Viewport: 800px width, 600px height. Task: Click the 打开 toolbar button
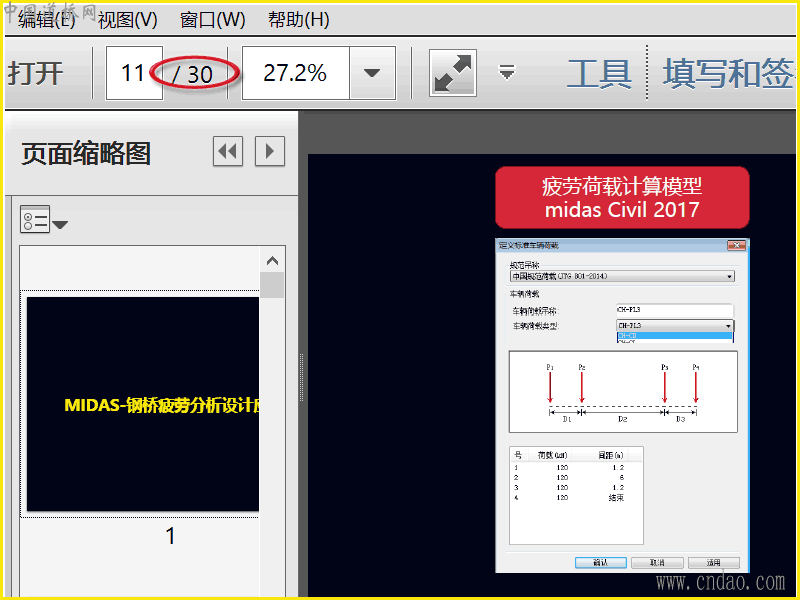35,73
